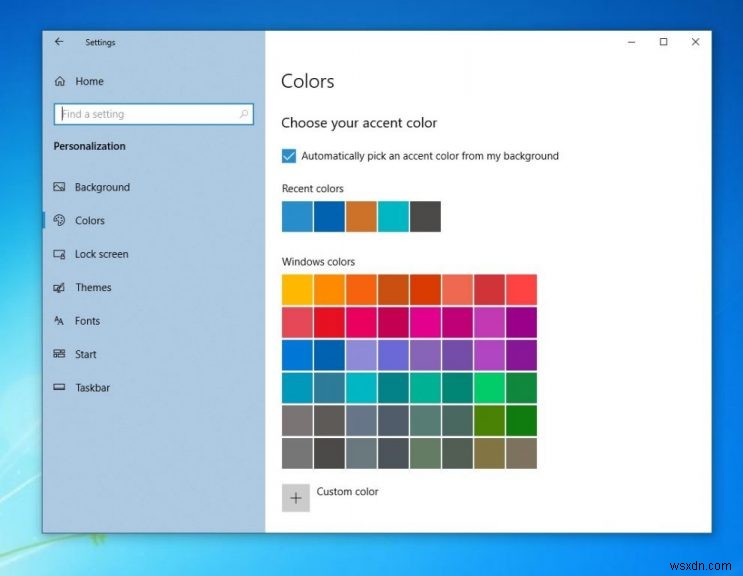Select the first light blue recent color
The width and height of the screenshot is (743, 576).
click(x=297, y=216)
